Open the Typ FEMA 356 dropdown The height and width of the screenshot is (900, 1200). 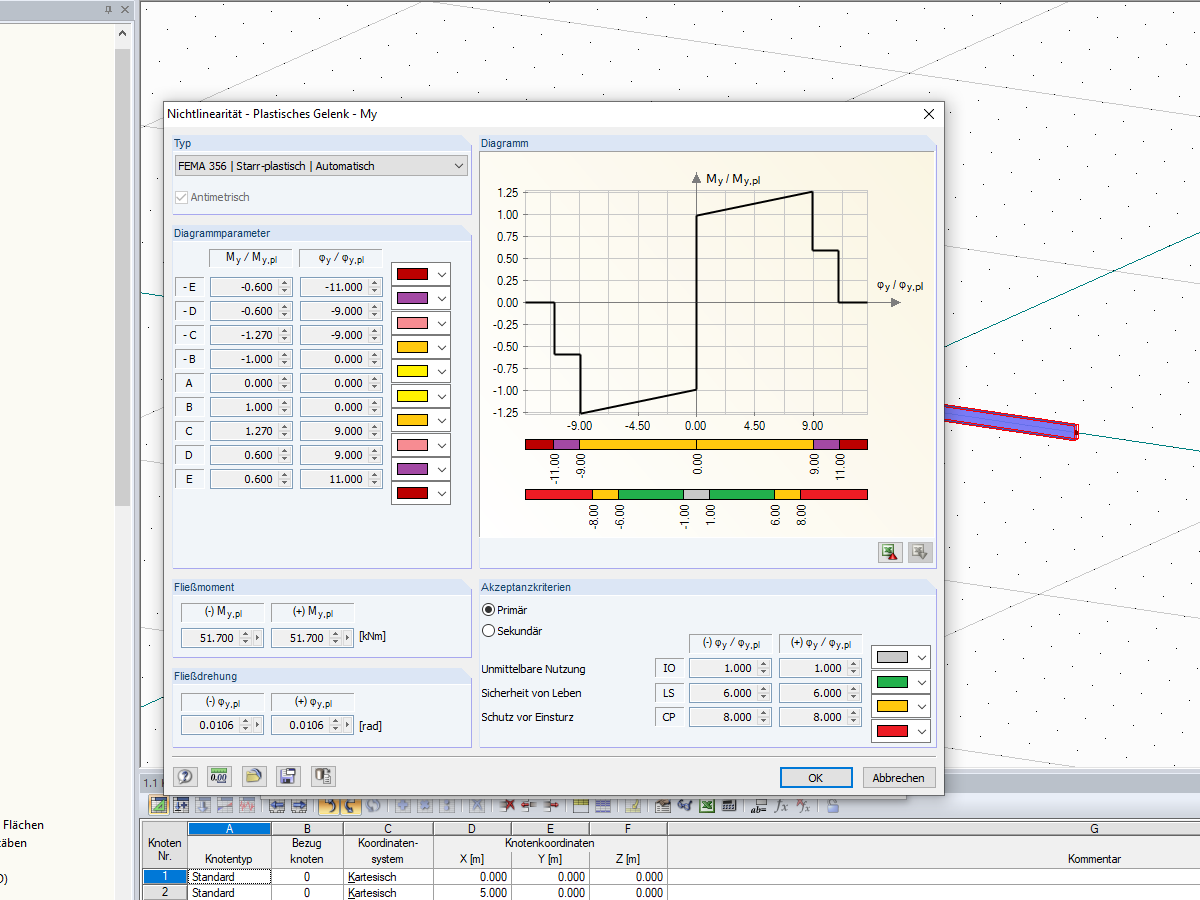[x=321, y=166]
